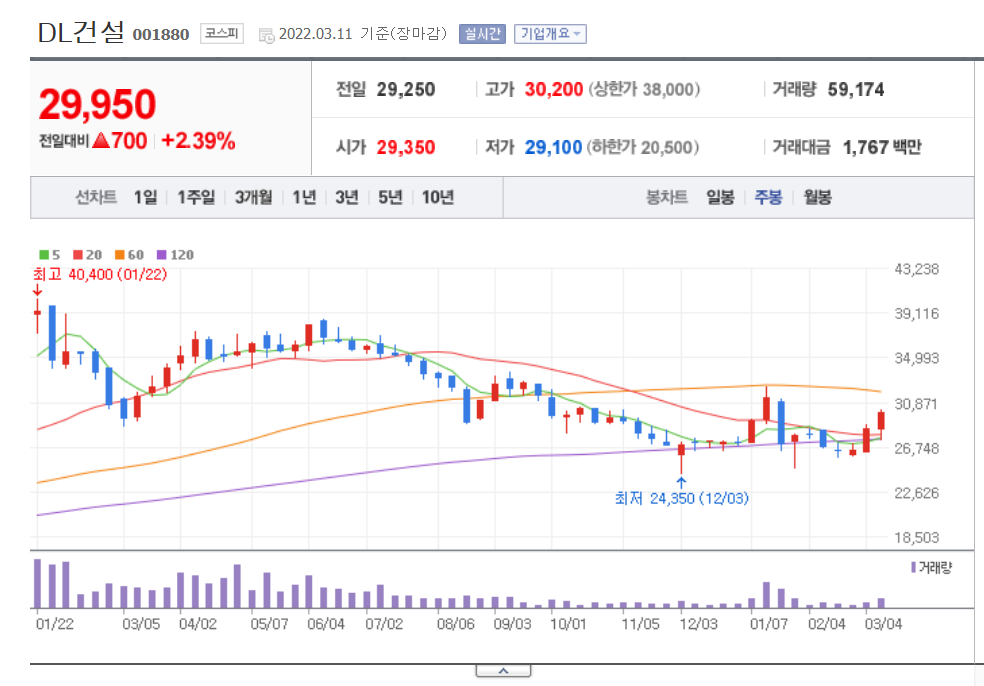The width and height of the screenshot is (984, 686).
Task: Switch to 주봉 weekly candle chart
Action: click(768, 198)
